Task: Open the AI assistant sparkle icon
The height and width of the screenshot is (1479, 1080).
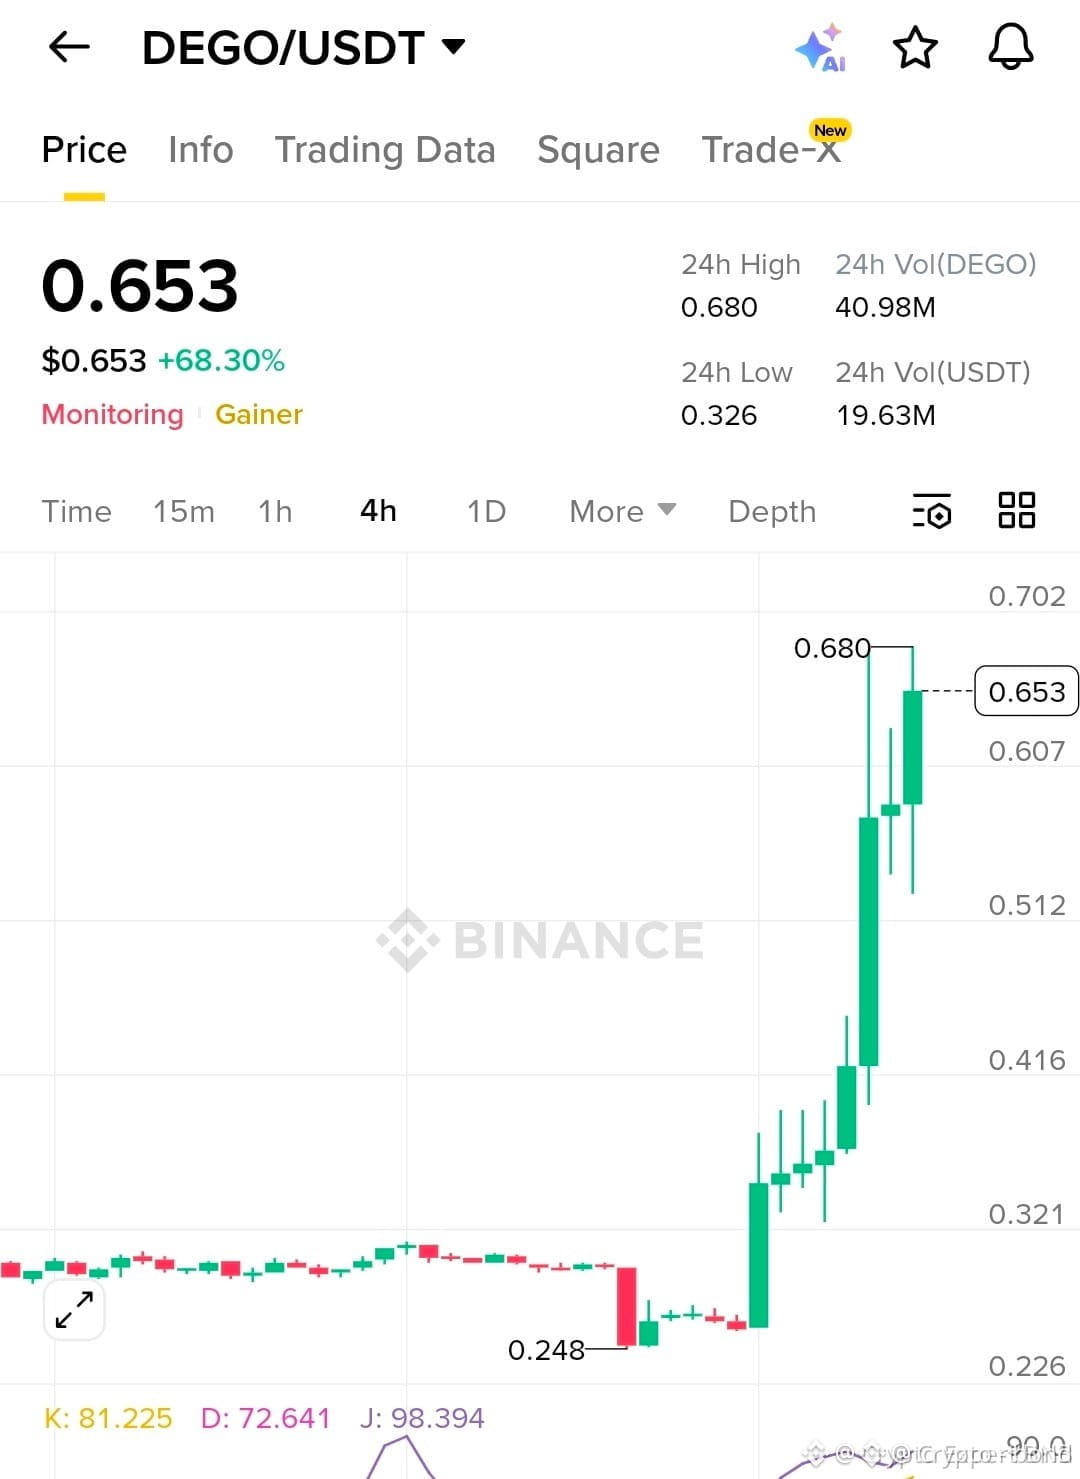Action: (821, 48)
